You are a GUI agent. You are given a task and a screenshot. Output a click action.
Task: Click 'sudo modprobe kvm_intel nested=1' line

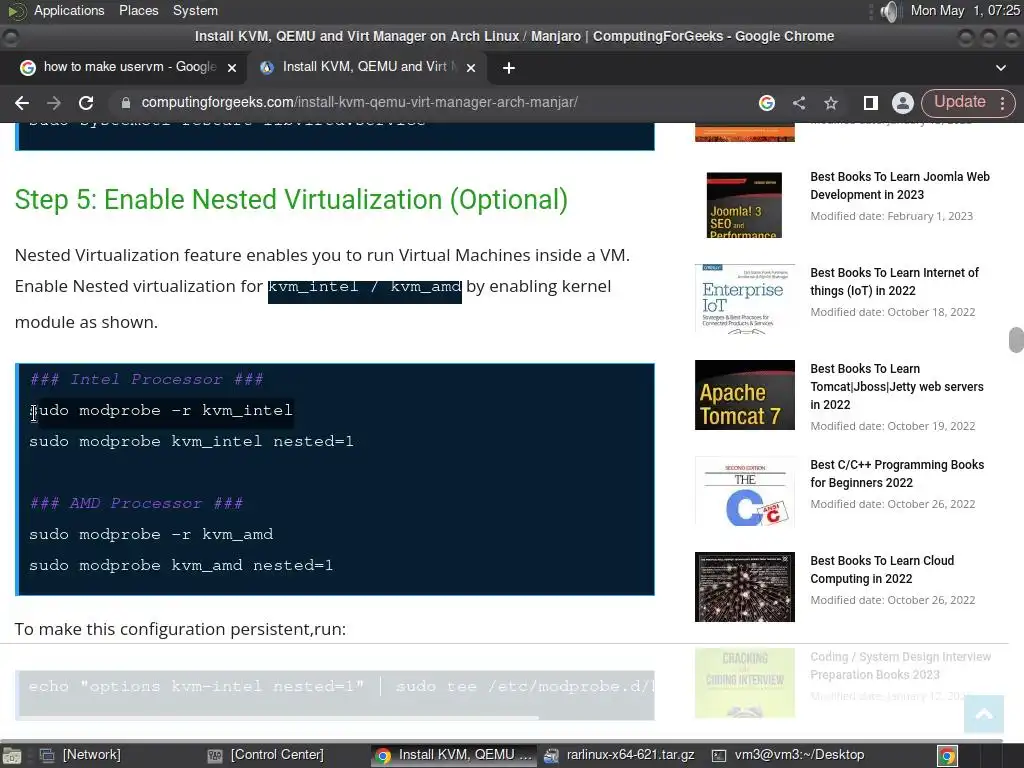click(x=191, y=441)
